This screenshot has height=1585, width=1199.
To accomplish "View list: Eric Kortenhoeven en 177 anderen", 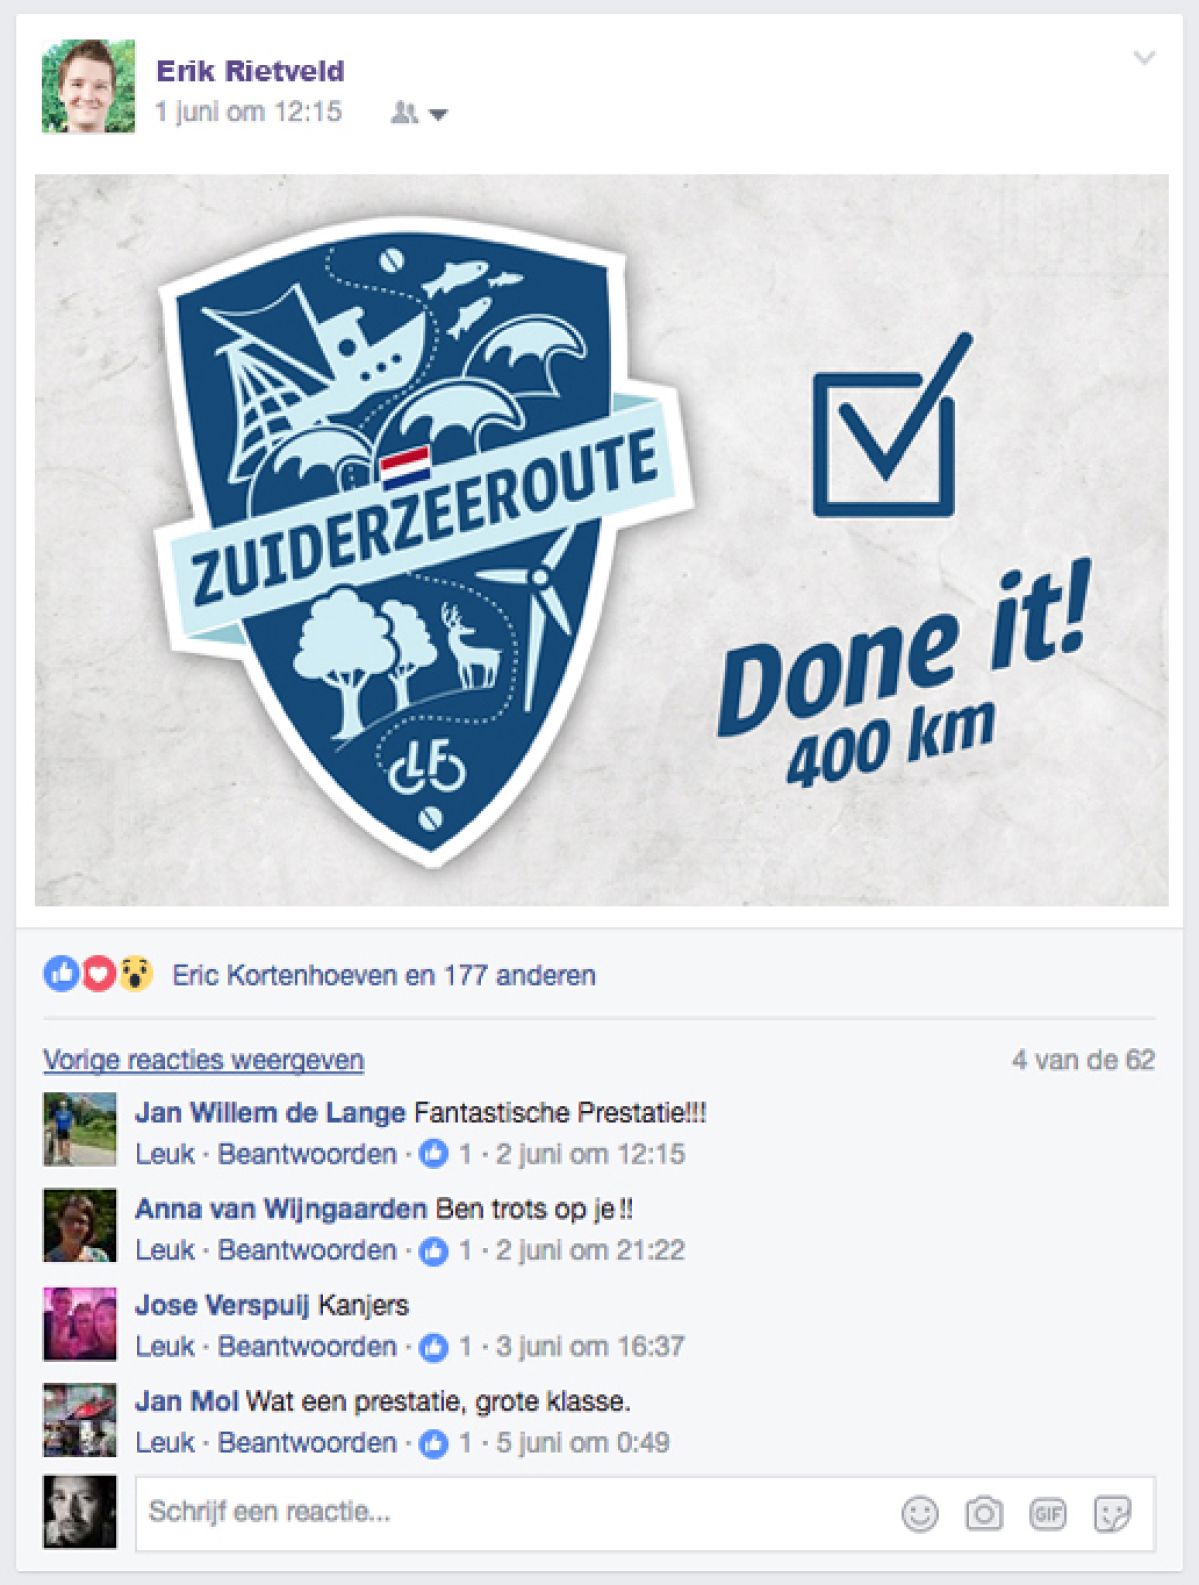I will point(384,975).
